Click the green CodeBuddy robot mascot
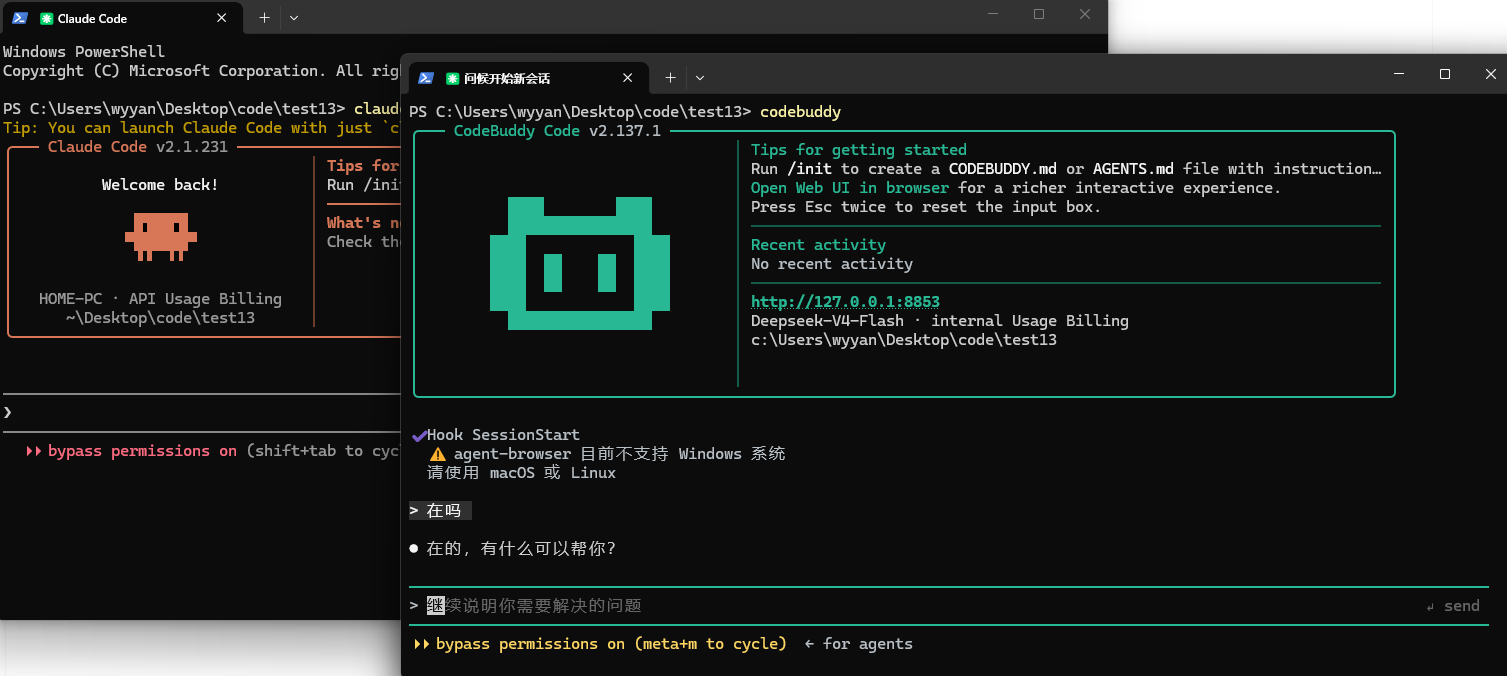The height and width of the screenshot is (676, 1507). [x=580, y=263]
